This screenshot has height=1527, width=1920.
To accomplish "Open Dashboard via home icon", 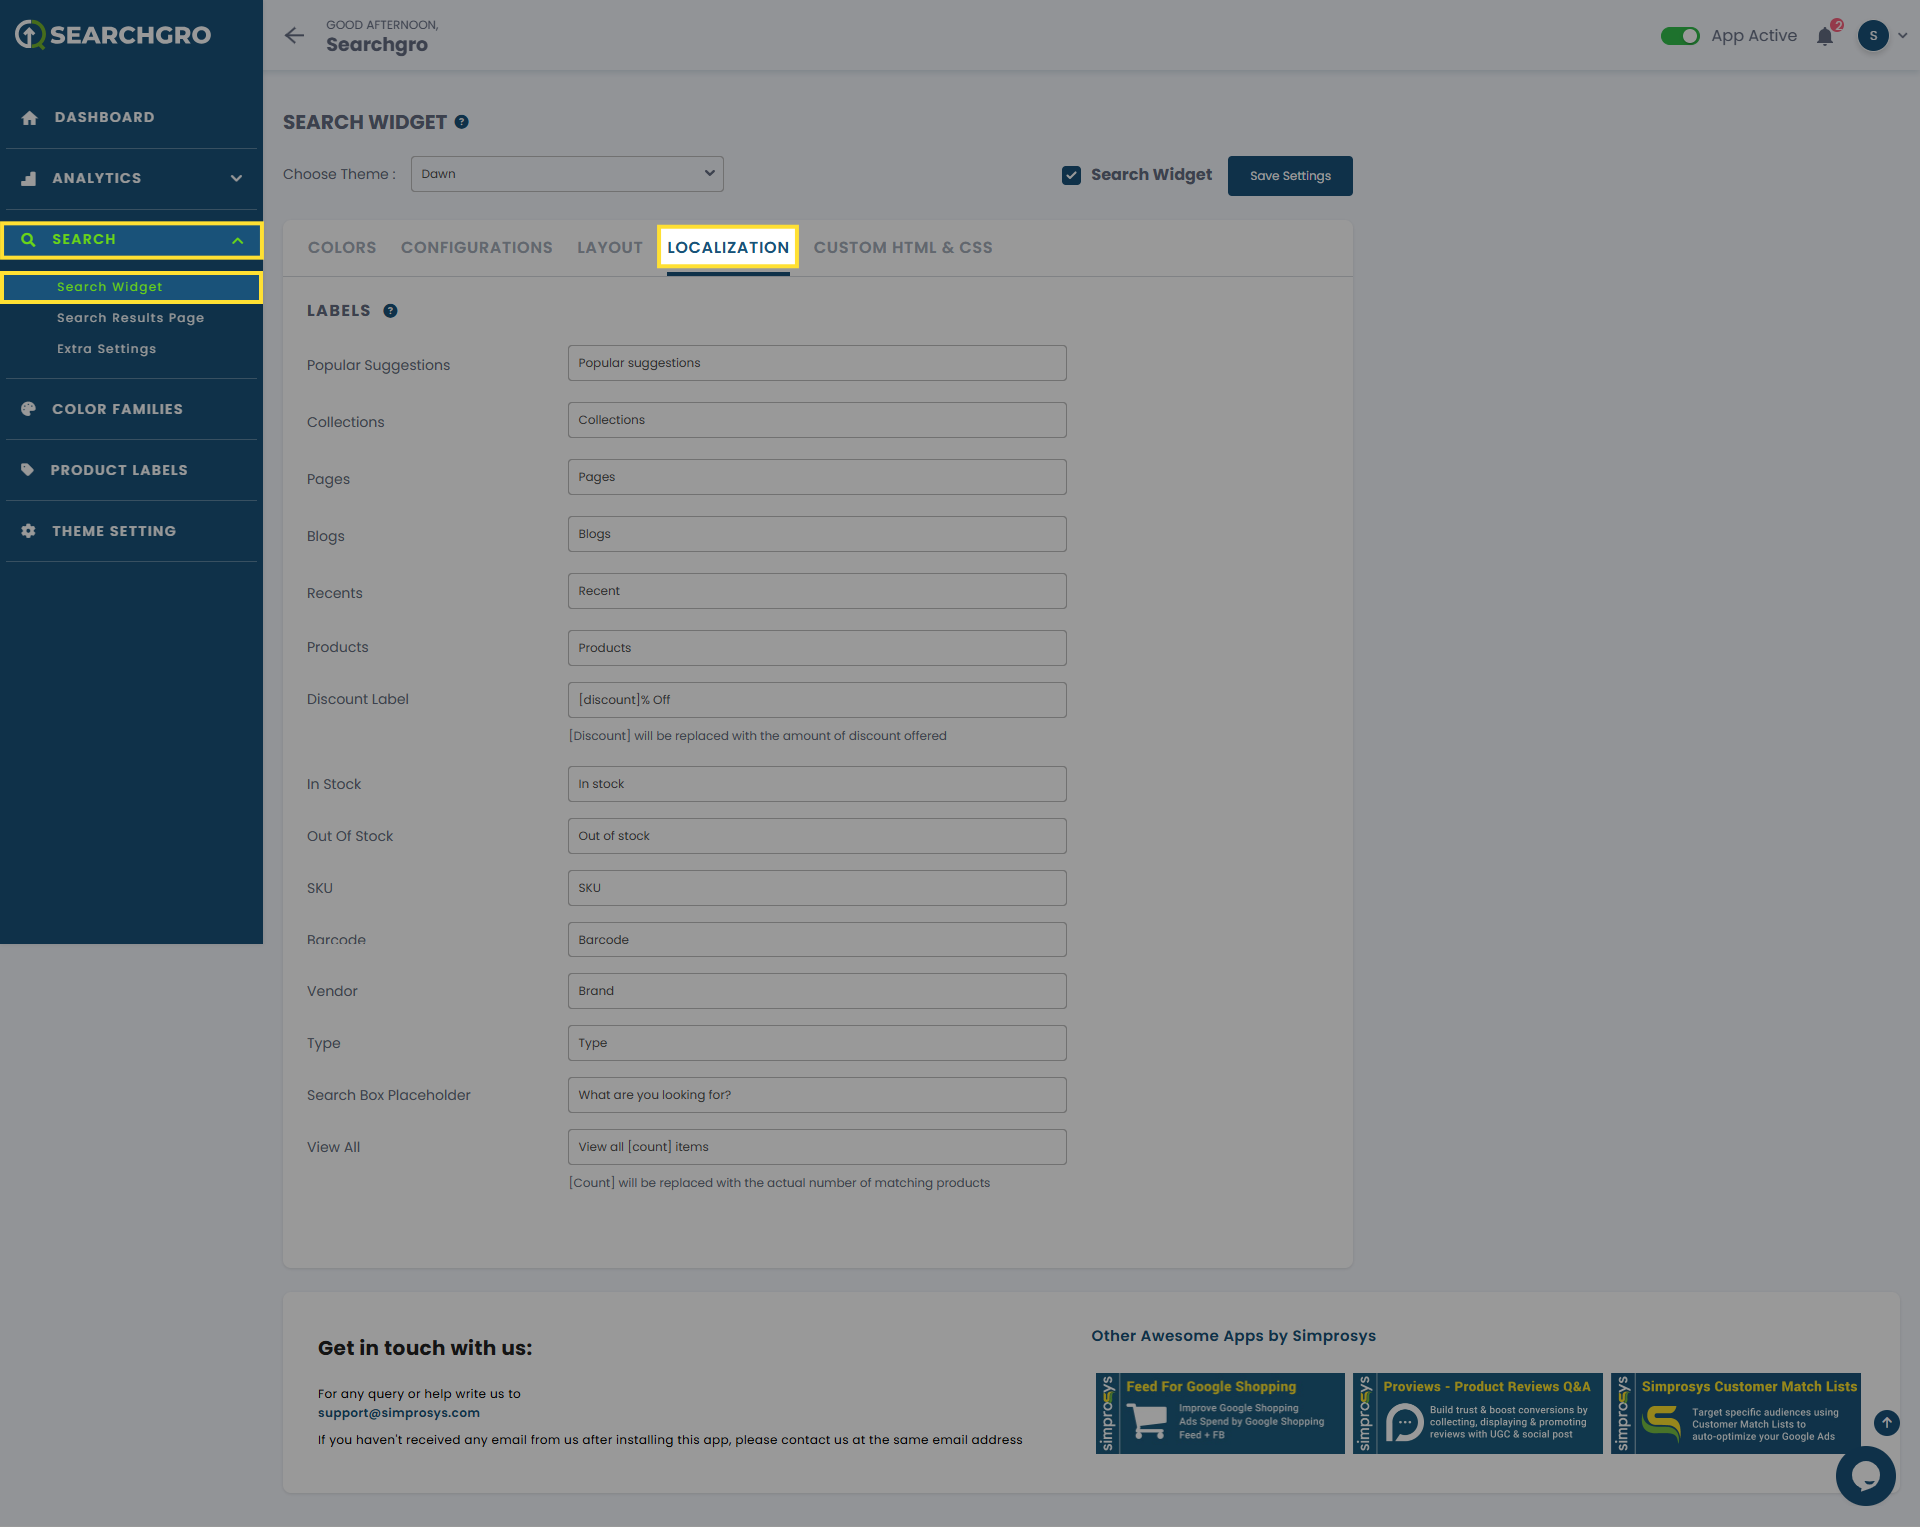I will tap(30, 118).
